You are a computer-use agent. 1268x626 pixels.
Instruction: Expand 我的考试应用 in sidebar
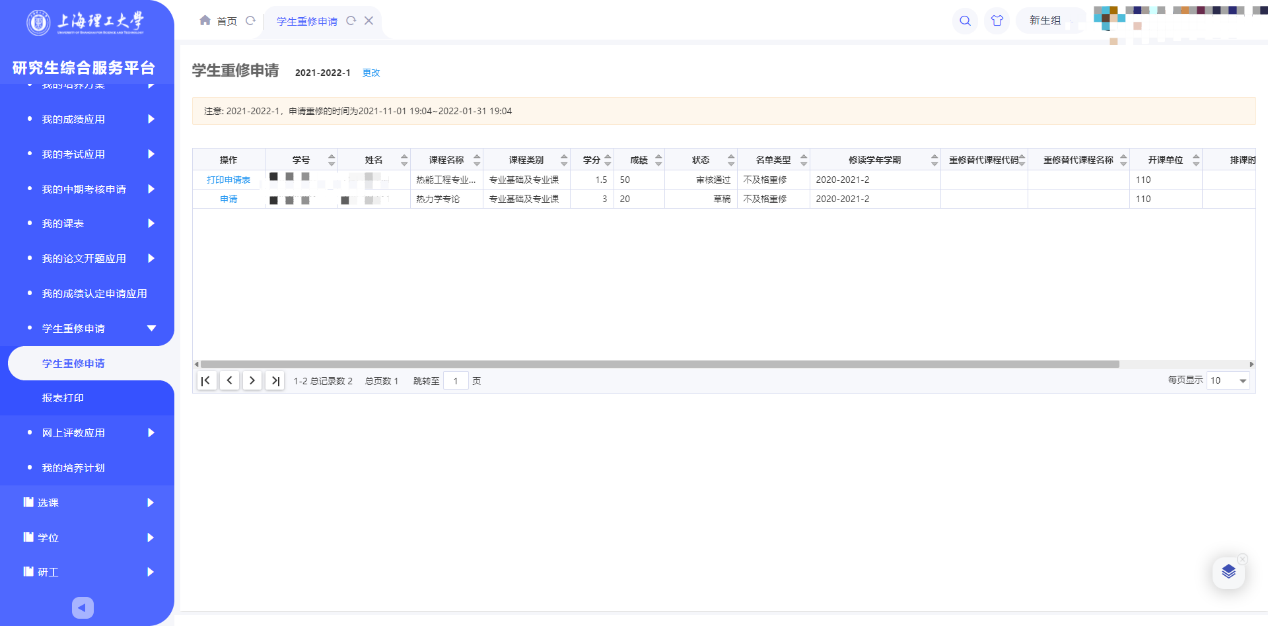pyautogui.click(x=90, y=154)
